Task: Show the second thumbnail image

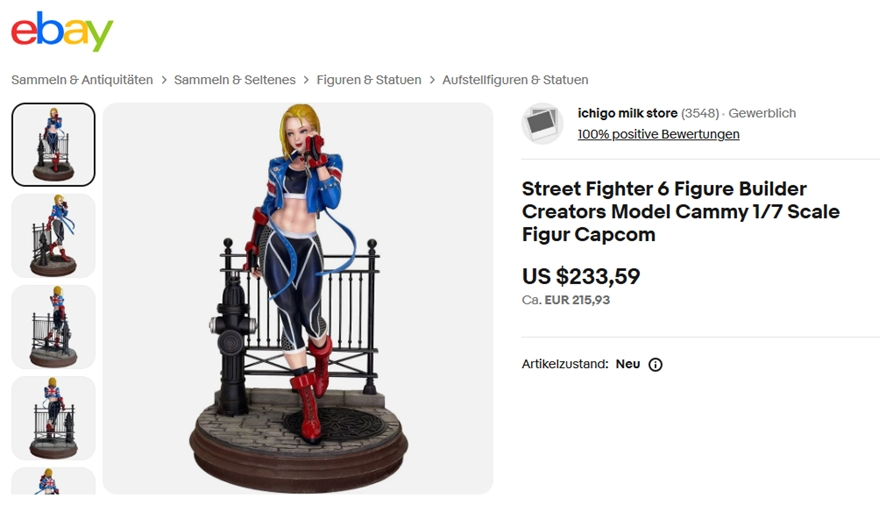Action: coord(53,236)
